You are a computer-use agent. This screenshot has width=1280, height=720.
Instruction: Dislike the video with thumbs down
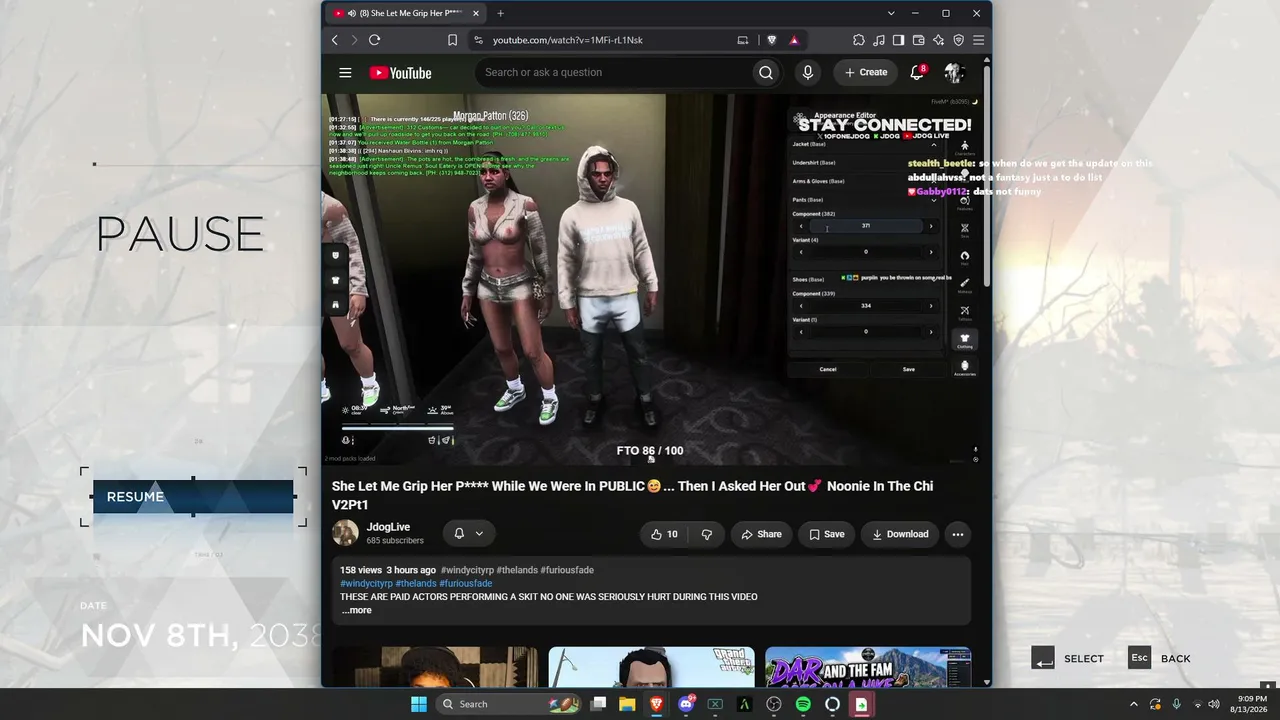click(x=707, y=534)
